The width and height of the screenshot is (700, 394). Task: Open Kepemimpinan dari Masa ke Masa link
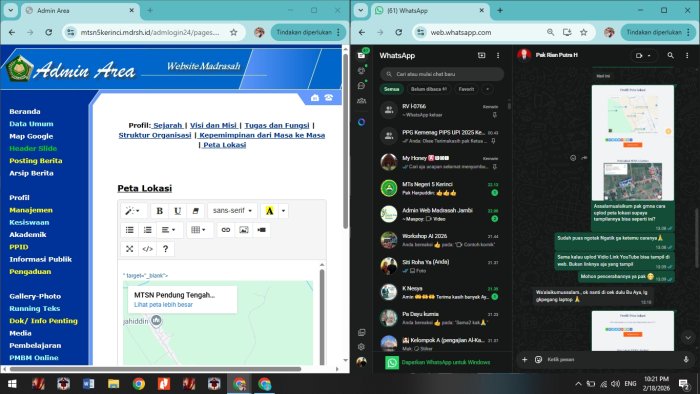point(262,135)
